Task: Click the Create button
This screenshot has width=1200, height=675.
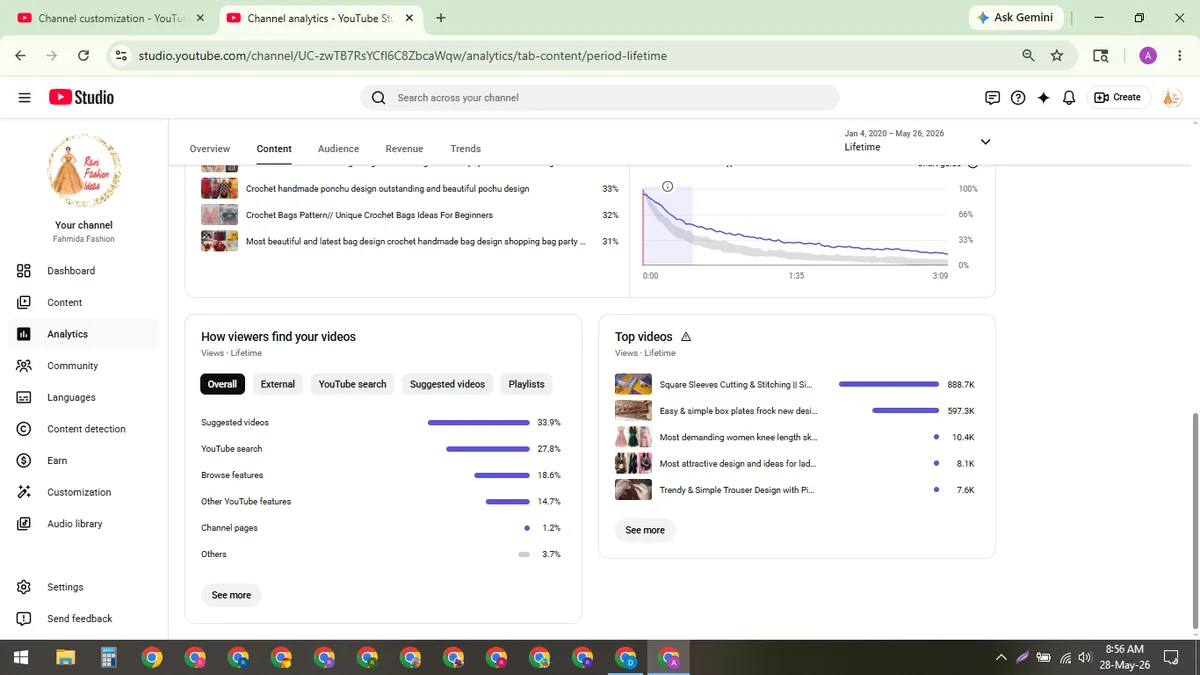Action: tap(1117, 97)
